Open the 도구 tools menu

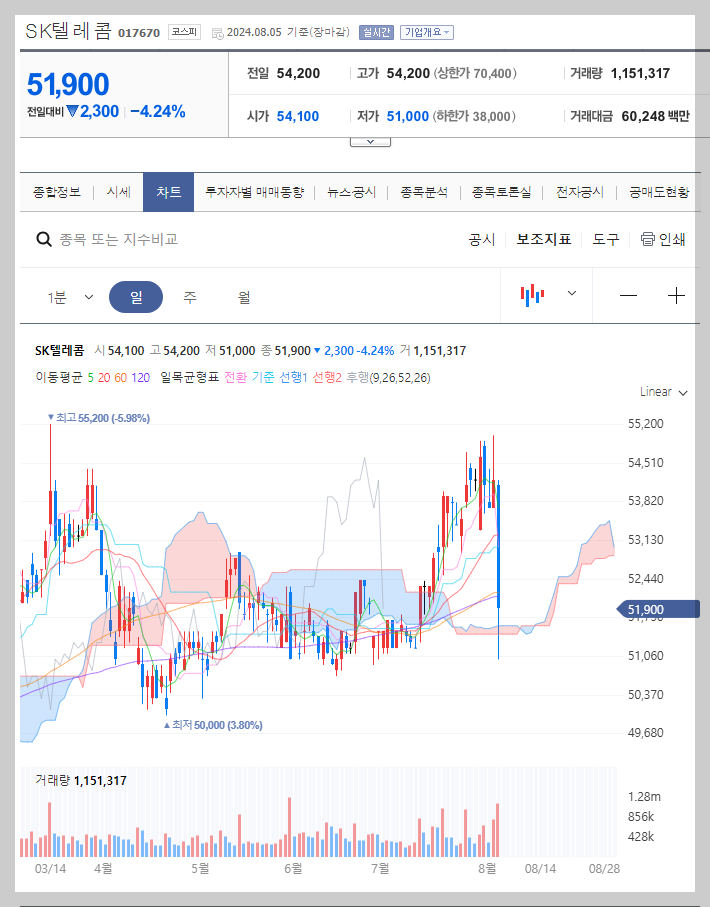pos(606,239)
